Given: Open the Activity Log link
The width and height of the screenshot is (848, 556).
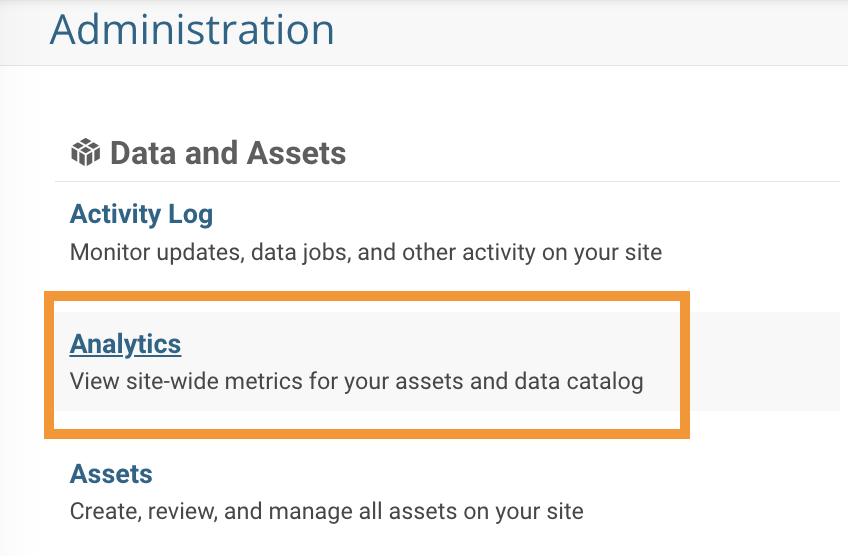Looking at the screenshot, I should click(141, 214).
